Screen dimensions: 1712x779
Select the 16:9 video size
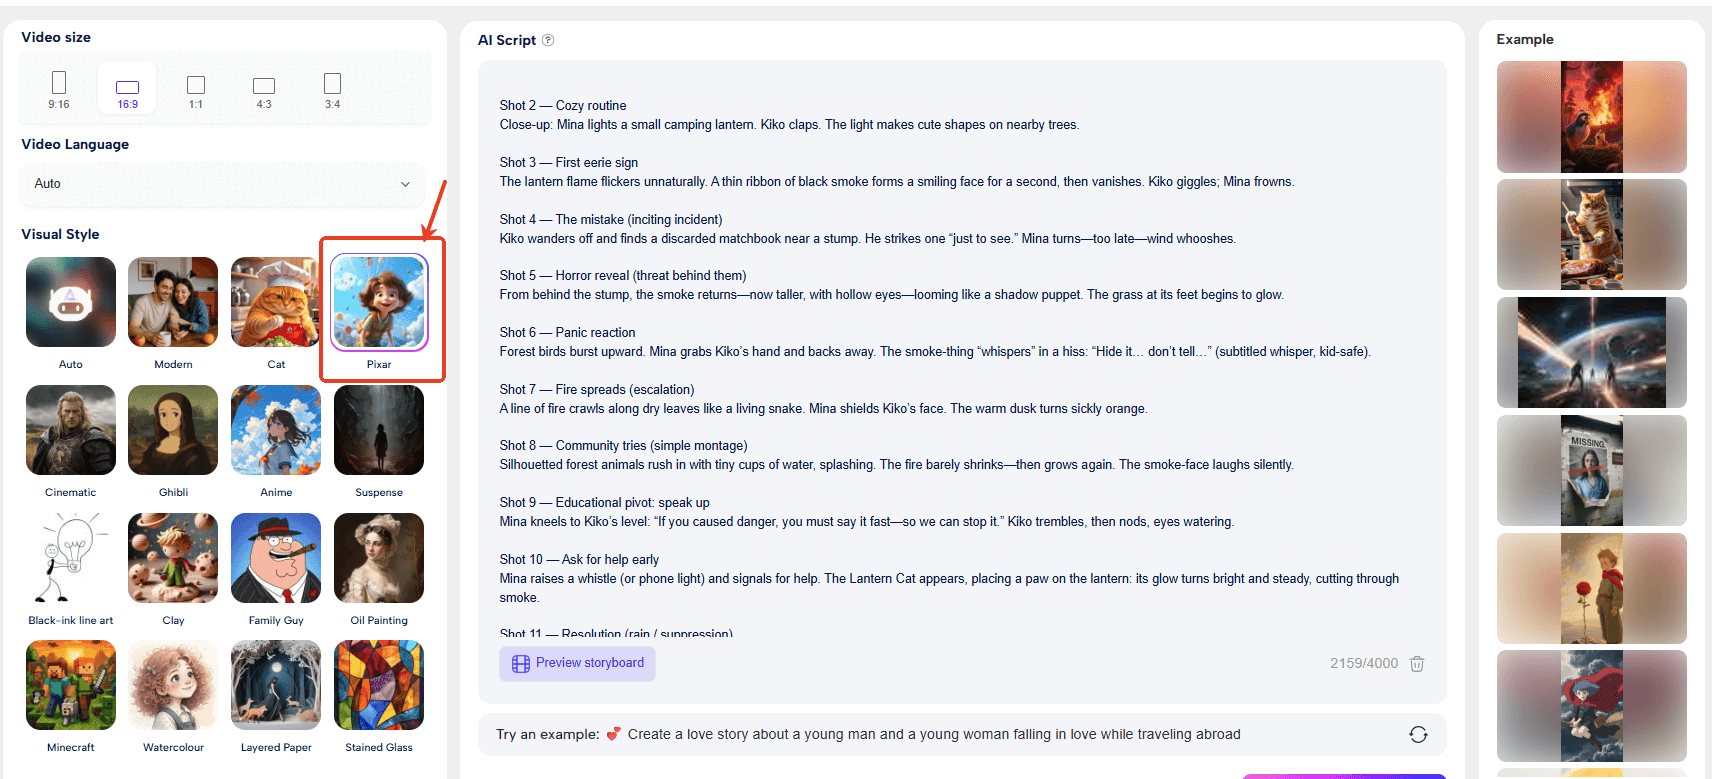click(x=127, y=89)
